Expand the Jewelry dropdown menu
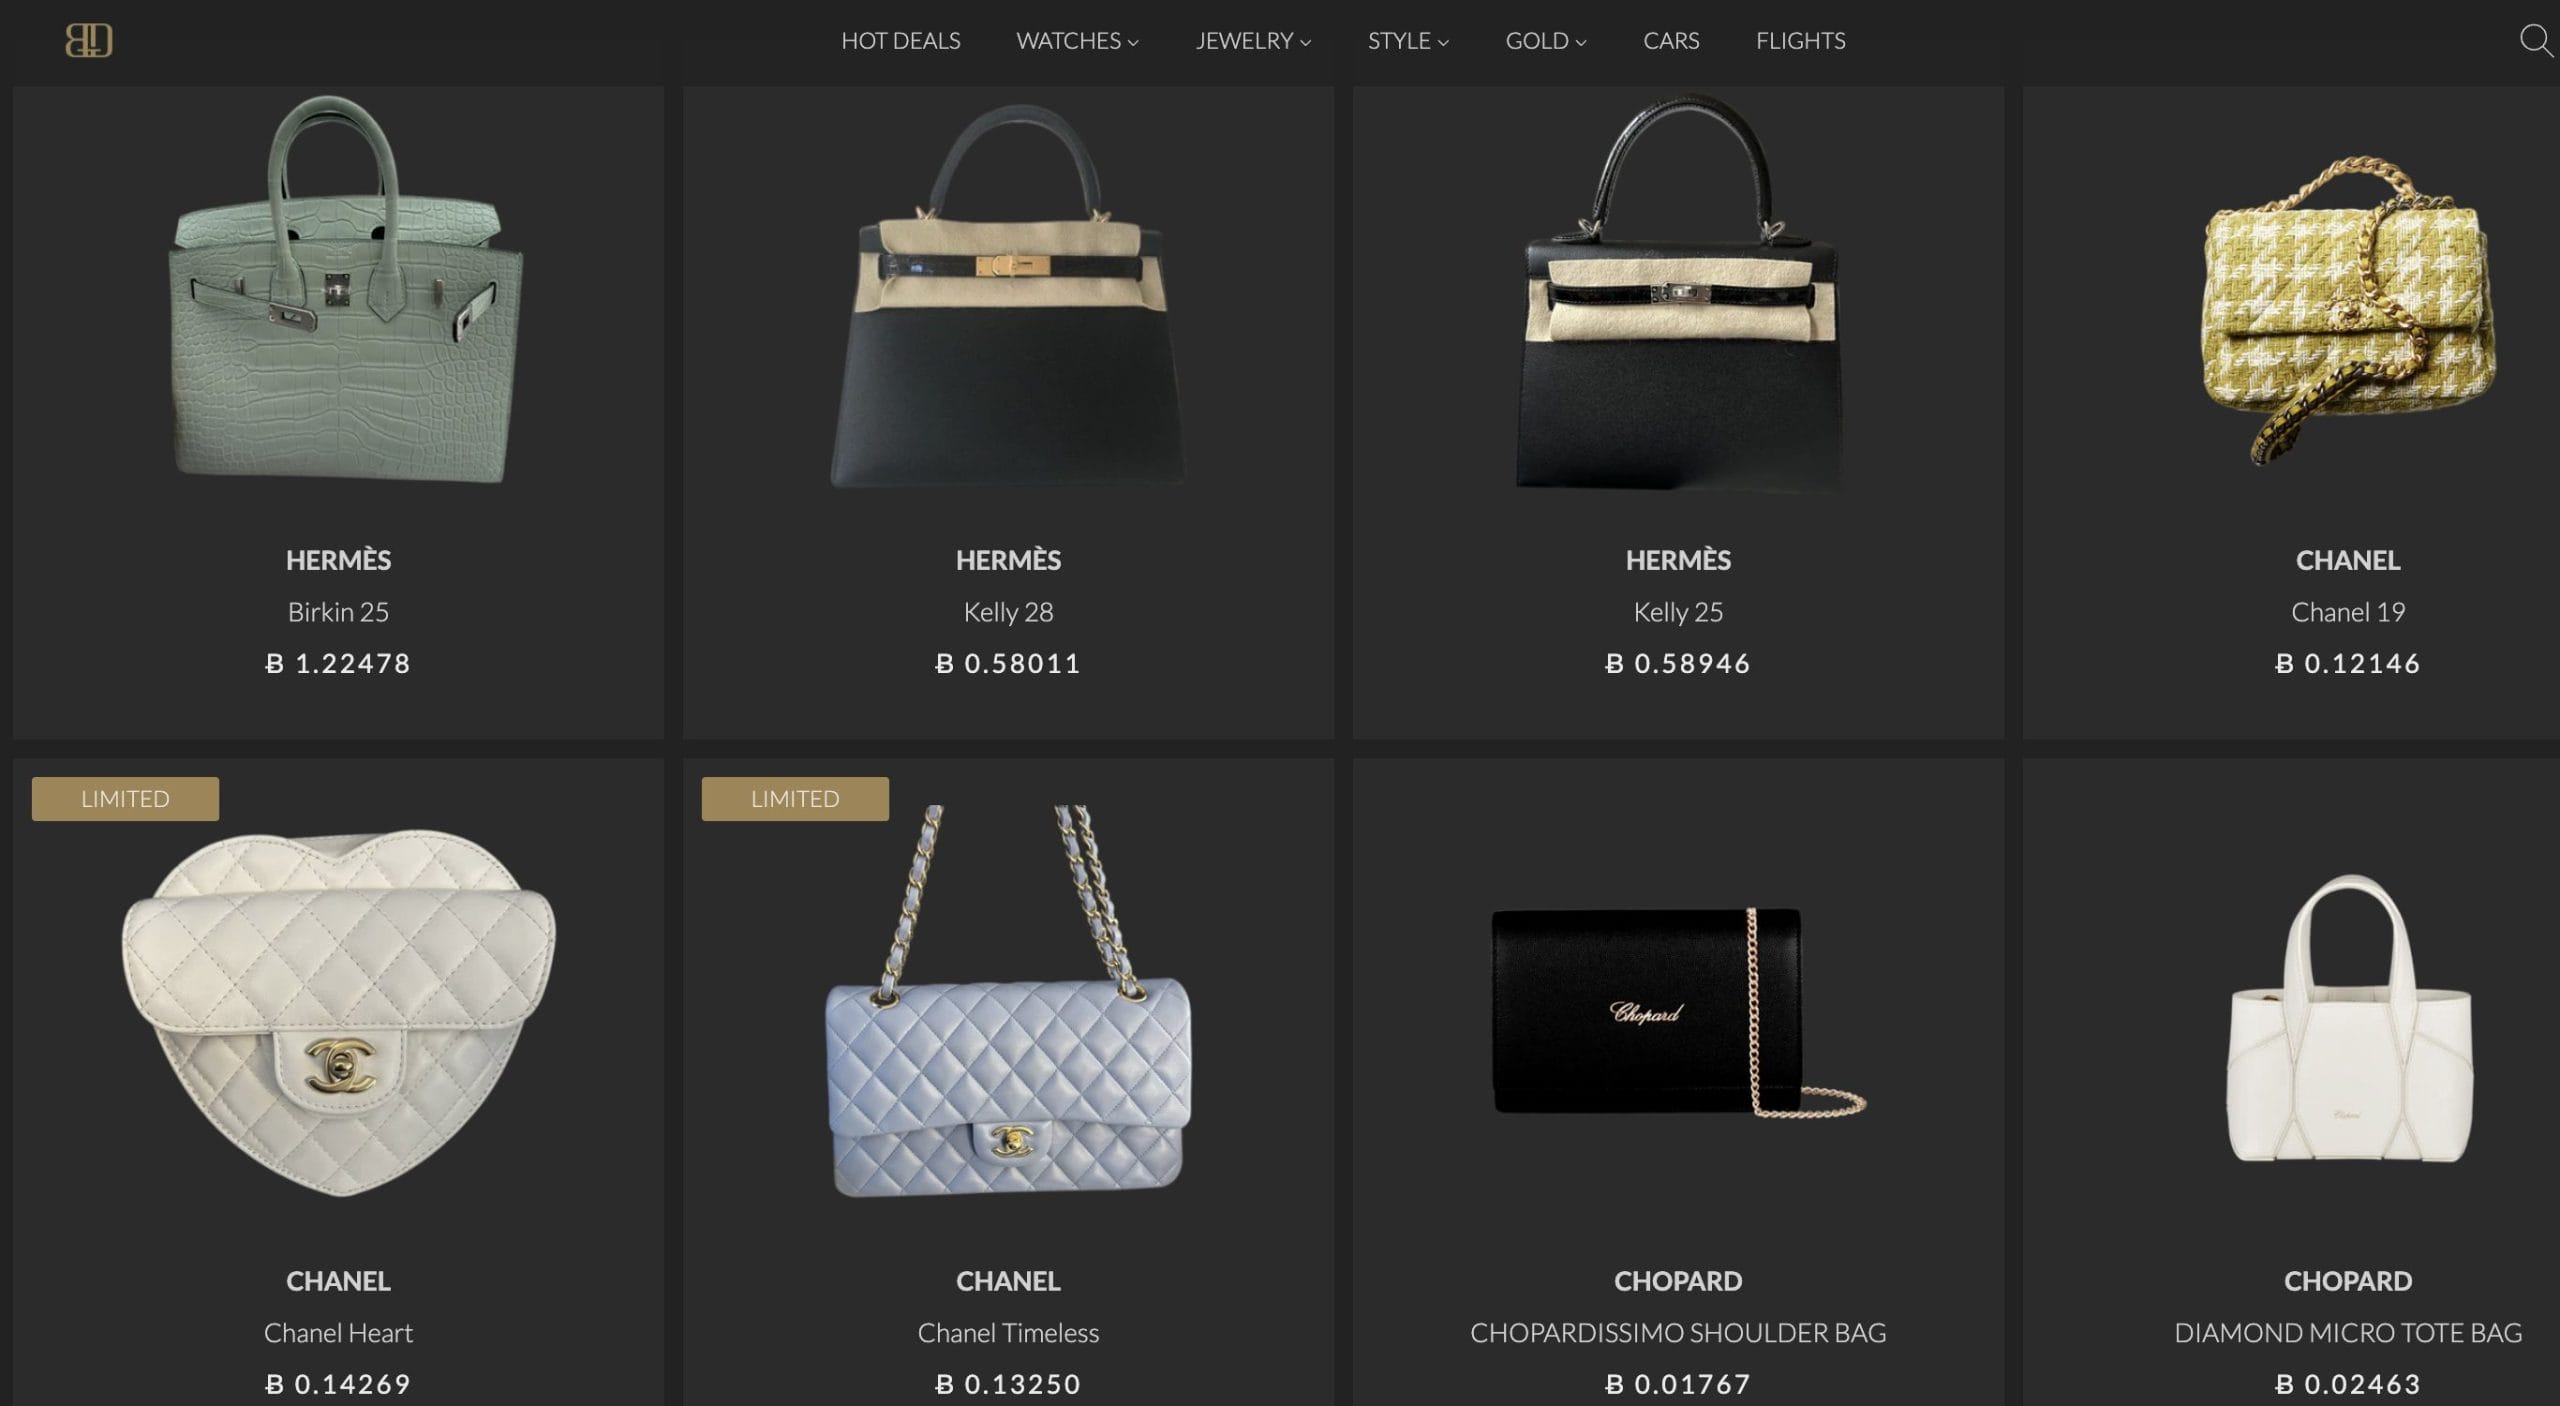Viewport: 2560px width, 1406px height. (x=1253, y=41)
